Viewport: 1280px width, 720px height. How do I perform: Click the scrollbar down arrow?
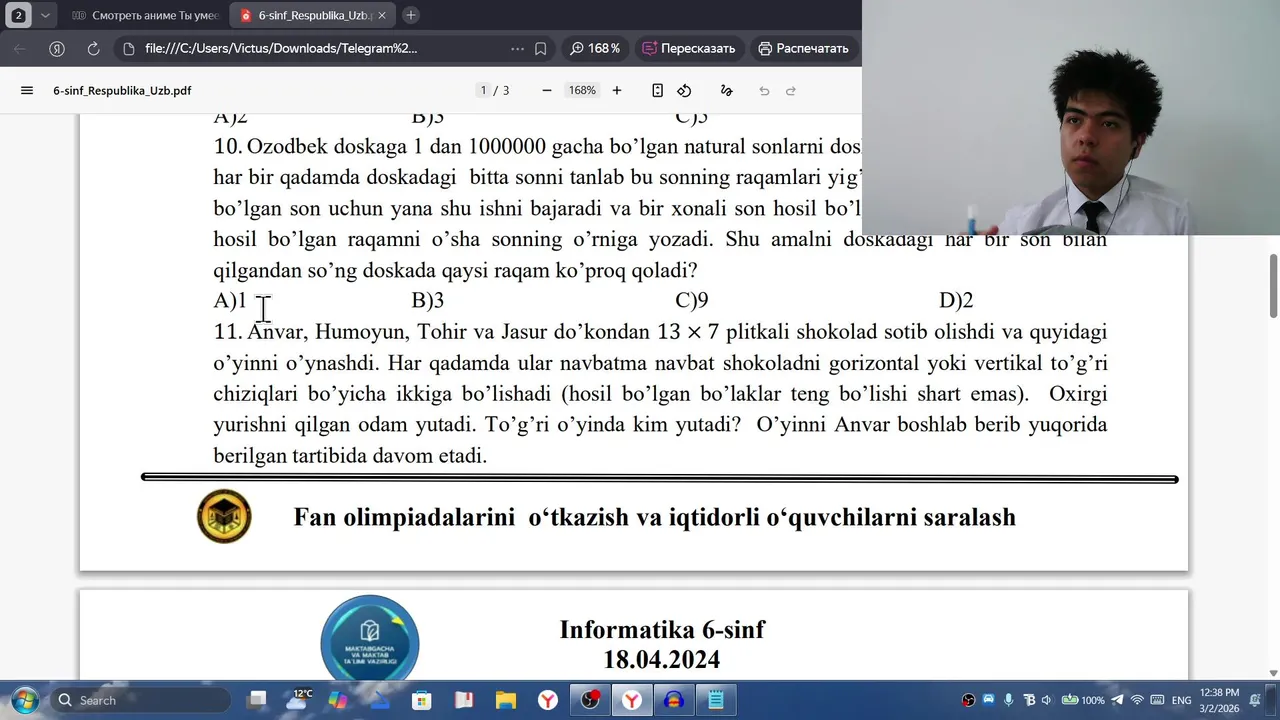click(x=1273, y=674)
